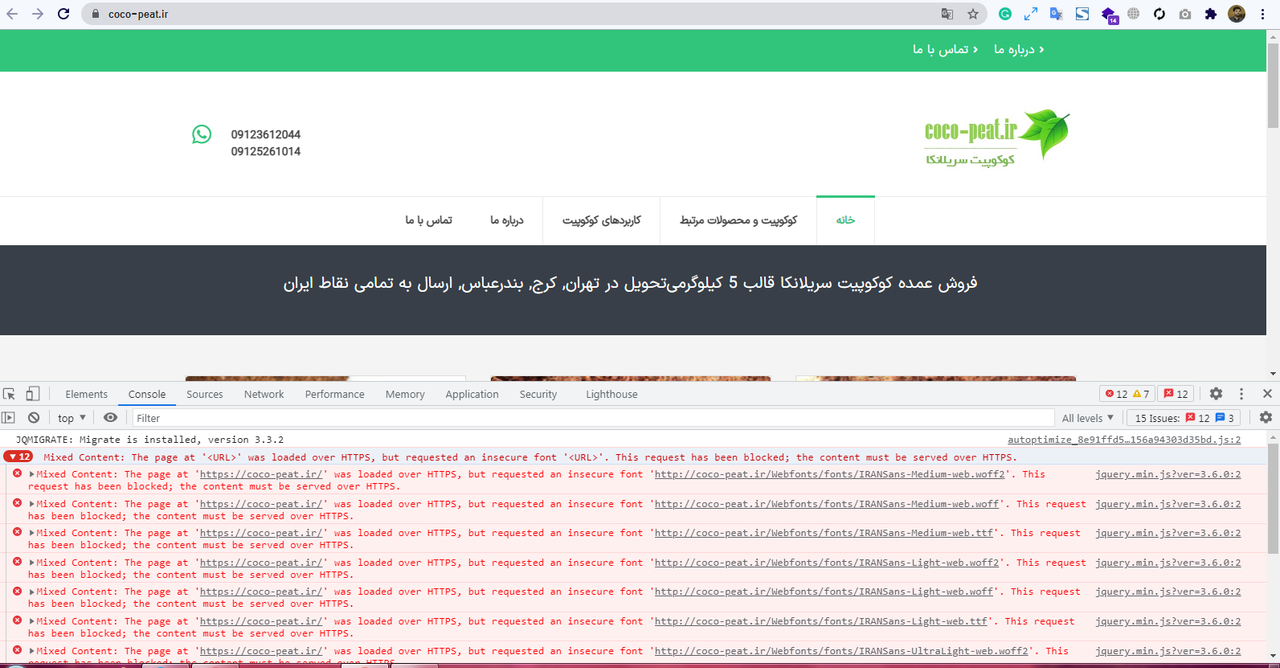Image resolution: width=1280 pixels, height=668 pixels.
Task: Open the Network tab
Action: [264, 394]
